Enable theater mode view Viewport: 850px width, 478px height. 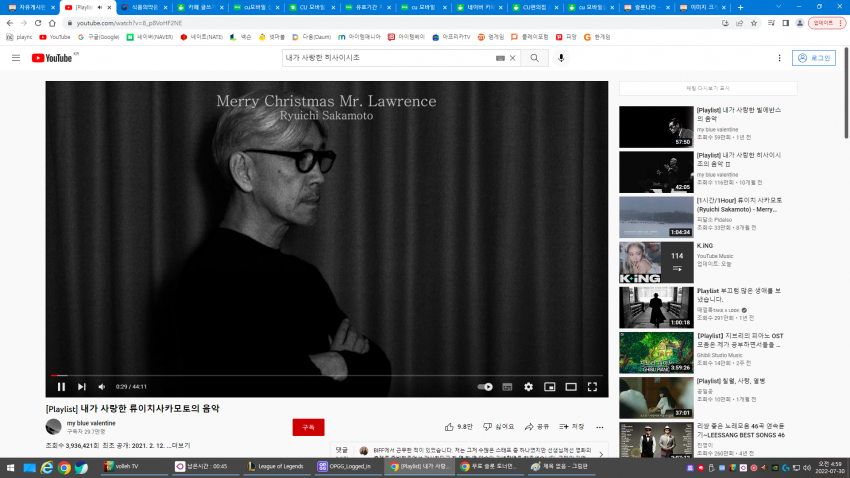pos(571,386)
